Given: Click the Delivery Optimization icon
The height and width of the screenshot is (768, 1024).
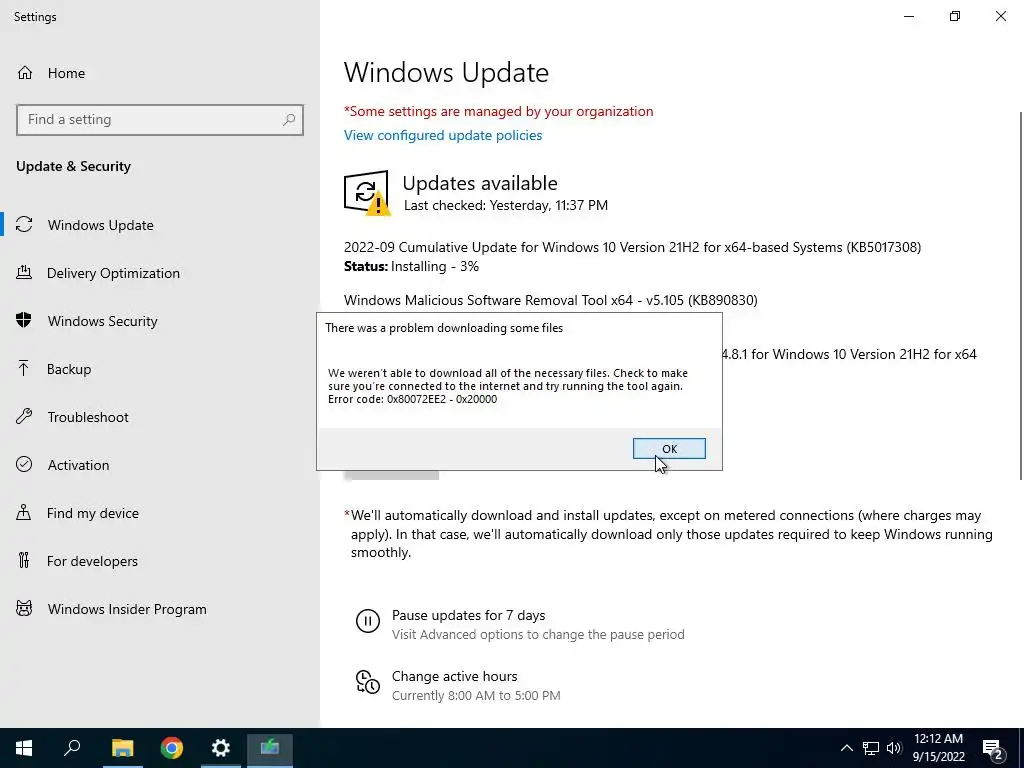Looking at the screenshot, I should tap(24, 273).
